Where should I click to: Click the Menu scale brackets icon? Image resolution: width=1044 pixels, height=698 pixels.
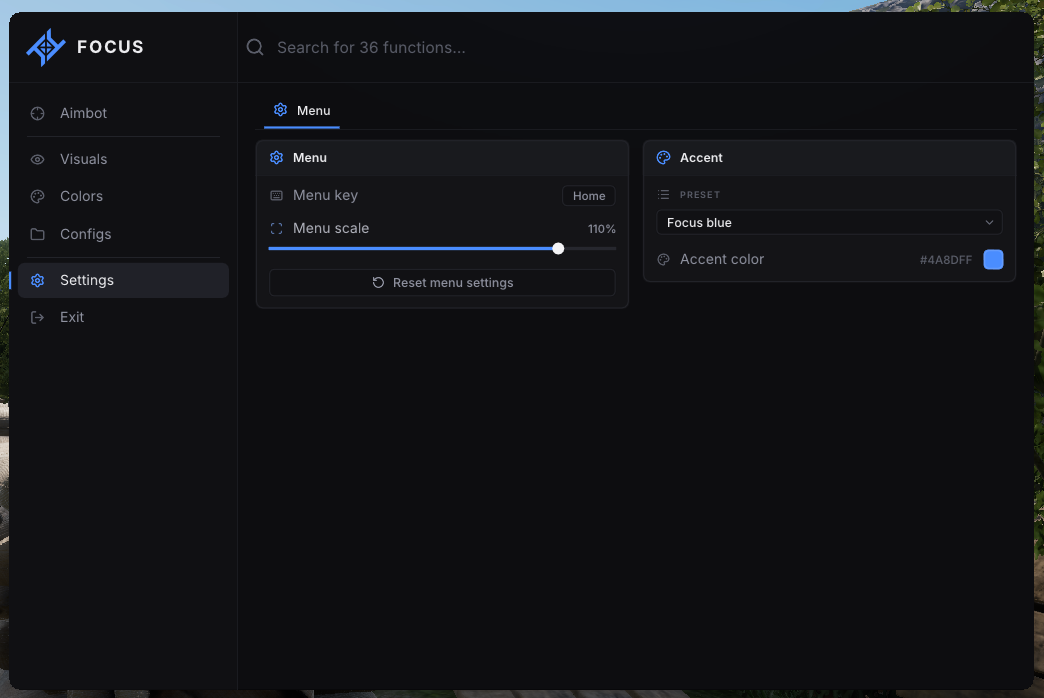tap(276, 228)
